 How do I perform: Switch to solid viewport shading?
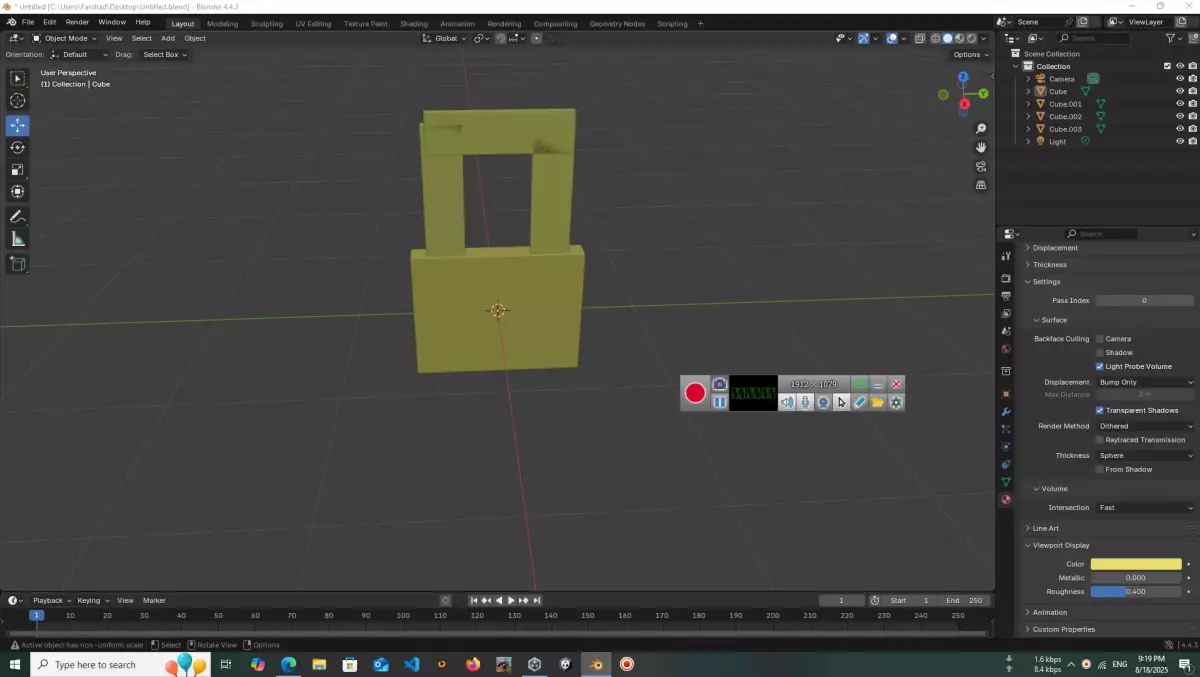[x=947, y=38]
